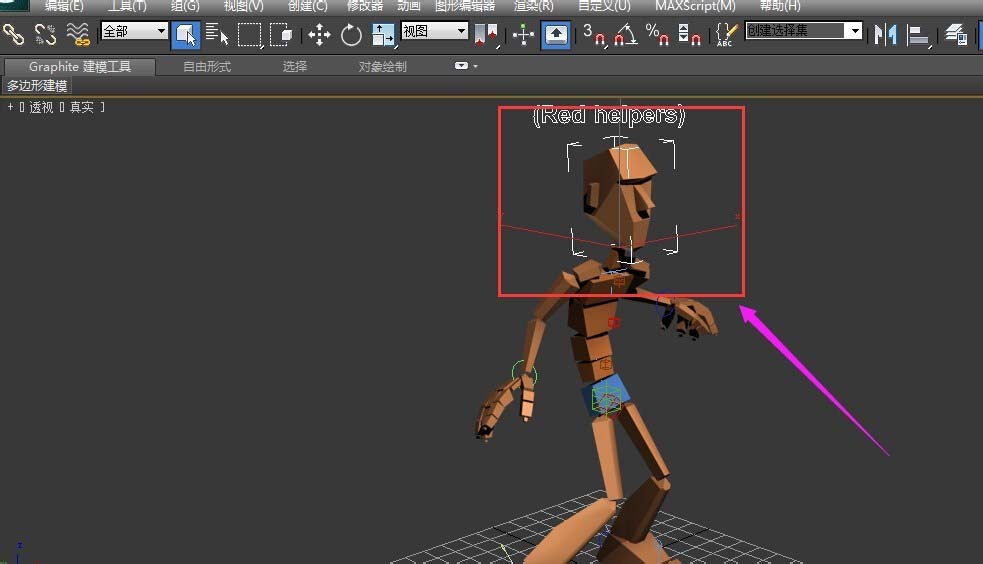The width and height of the screenshot is (983, 564).
Task: Open the 真实 viewport shading menu
Action: pos(81,107)
